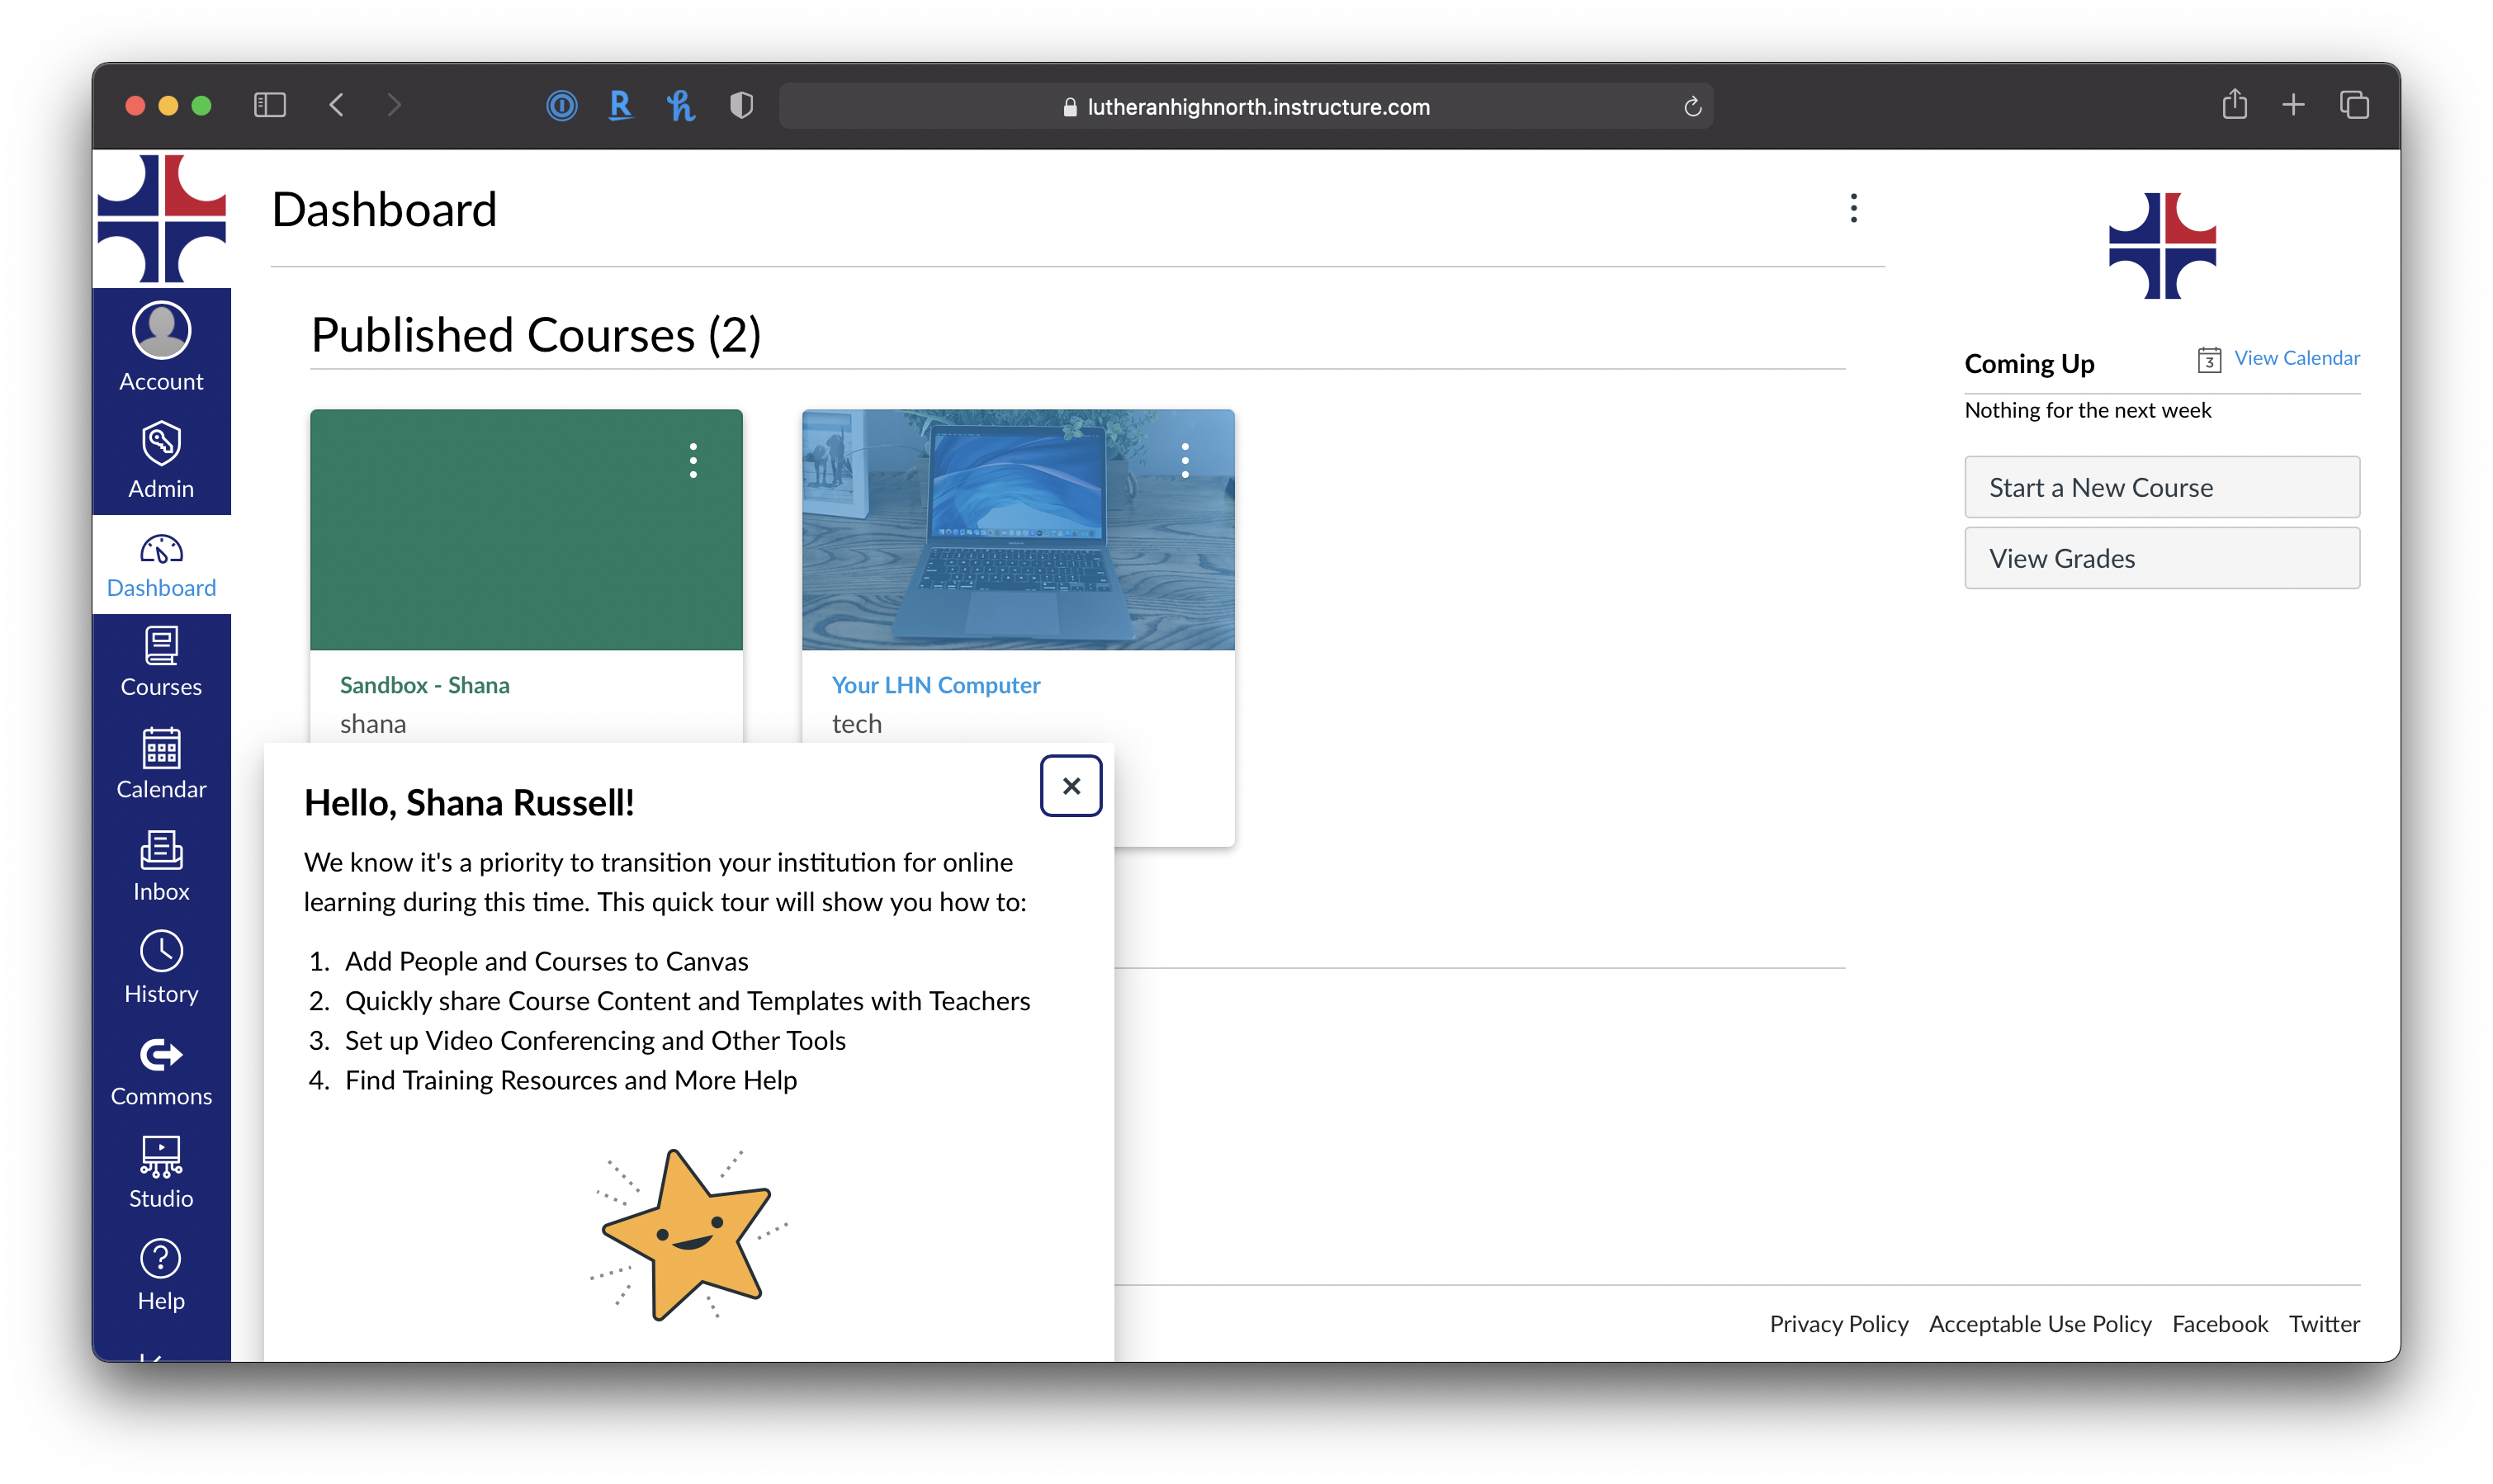Open the Your LHN Computer course

tap(936, 685)
